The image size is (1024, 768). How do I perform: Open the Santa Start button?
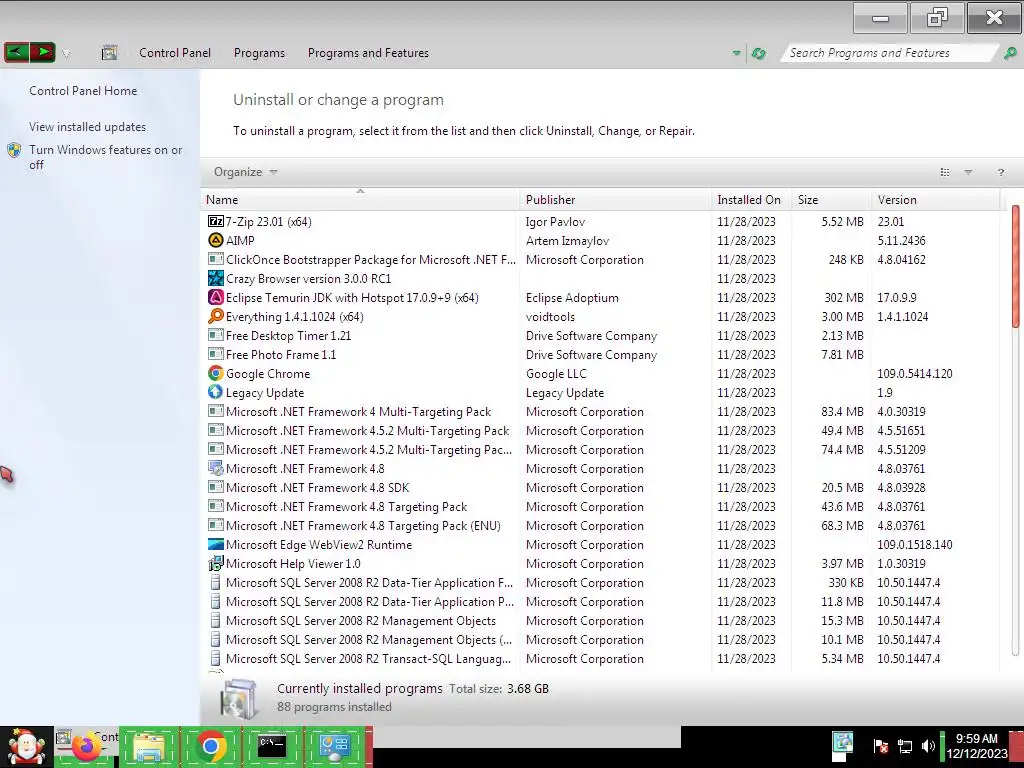pyautogui.click(x=26, y=746)
